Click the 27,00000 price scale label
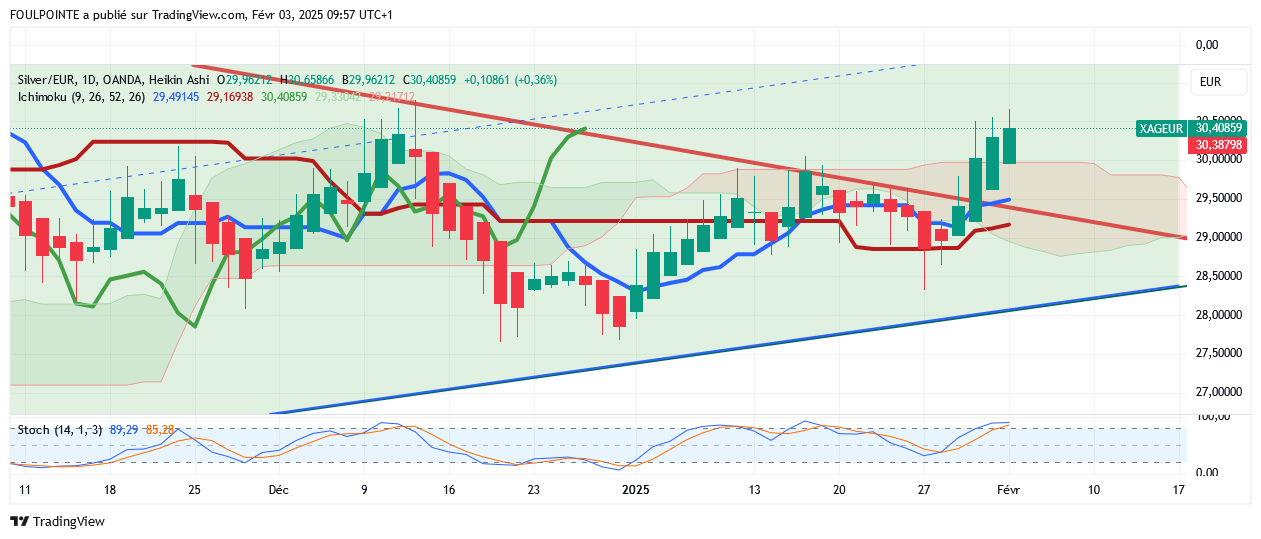This screenshot has width=1261, height=539. (1221, 393)
